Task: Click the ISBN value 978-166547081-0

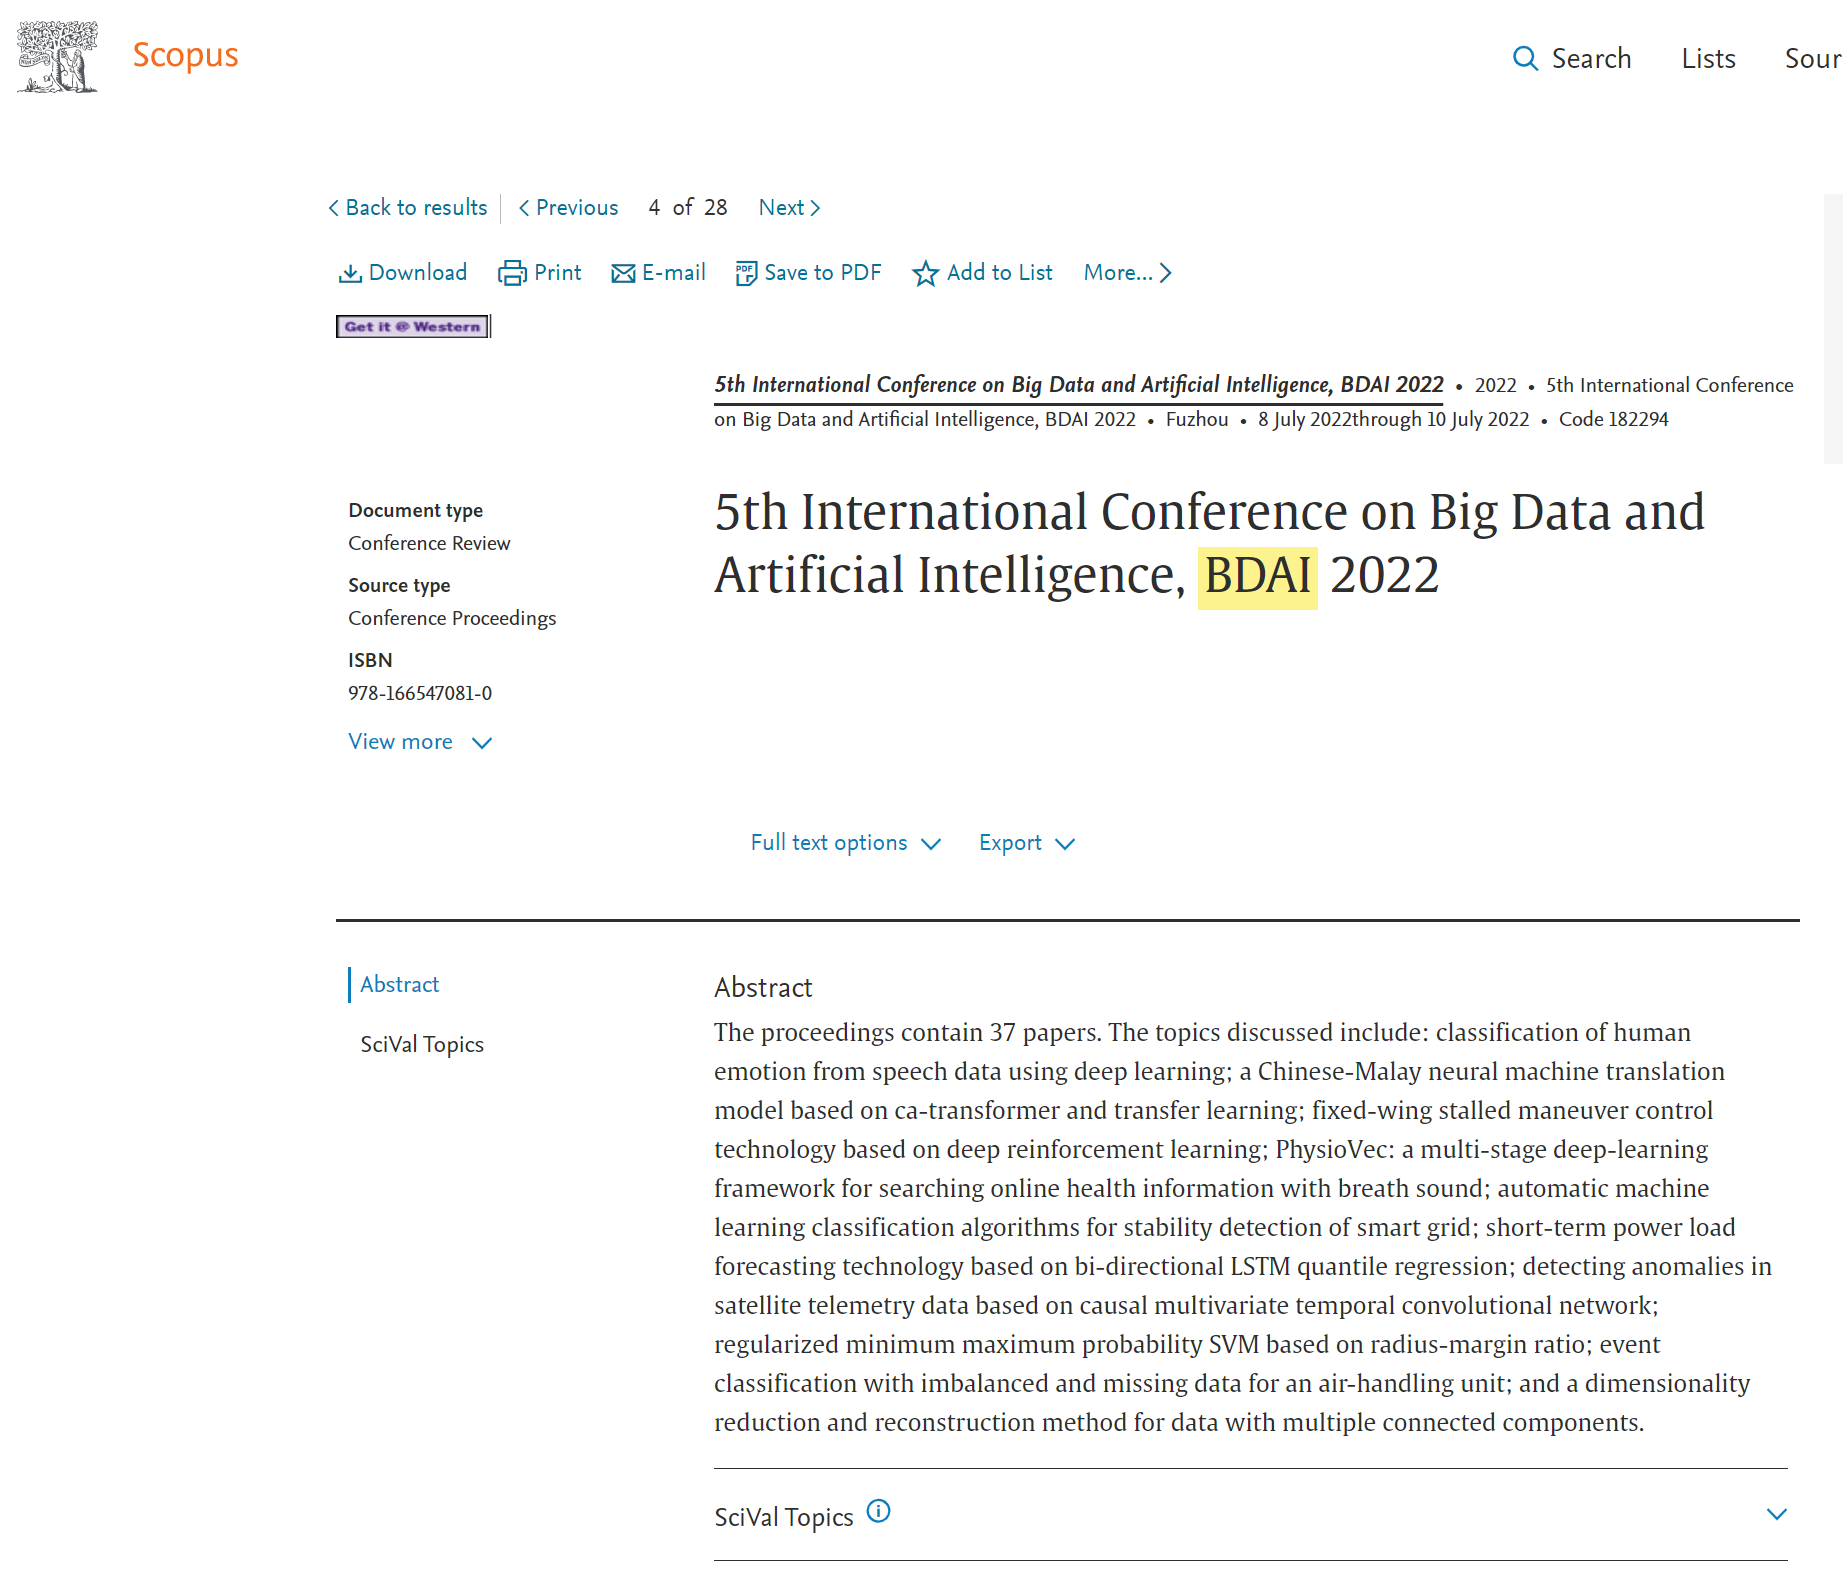Action: pos(420,693)
